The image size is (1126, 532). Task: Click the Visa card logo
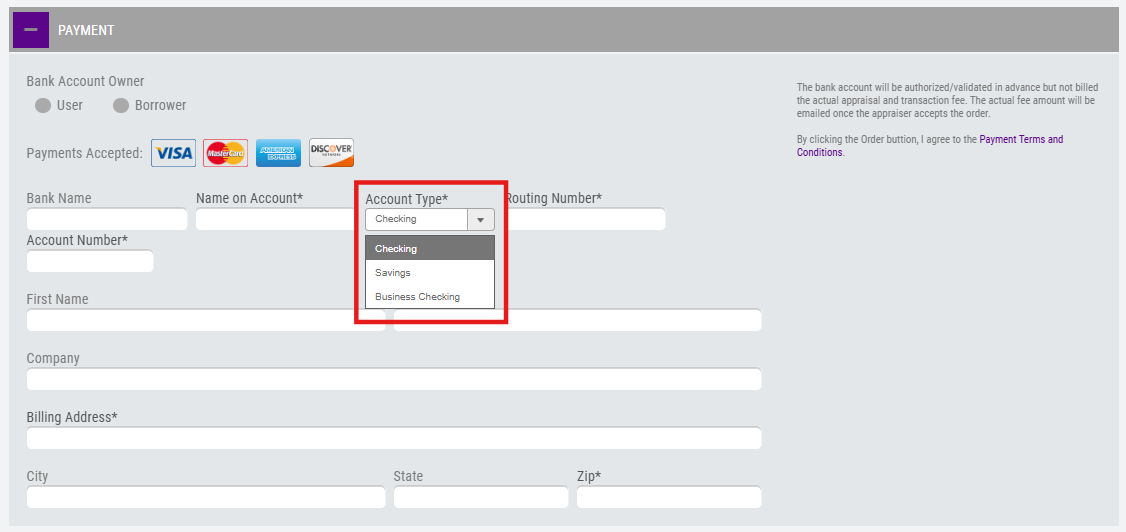pos(173,153)
